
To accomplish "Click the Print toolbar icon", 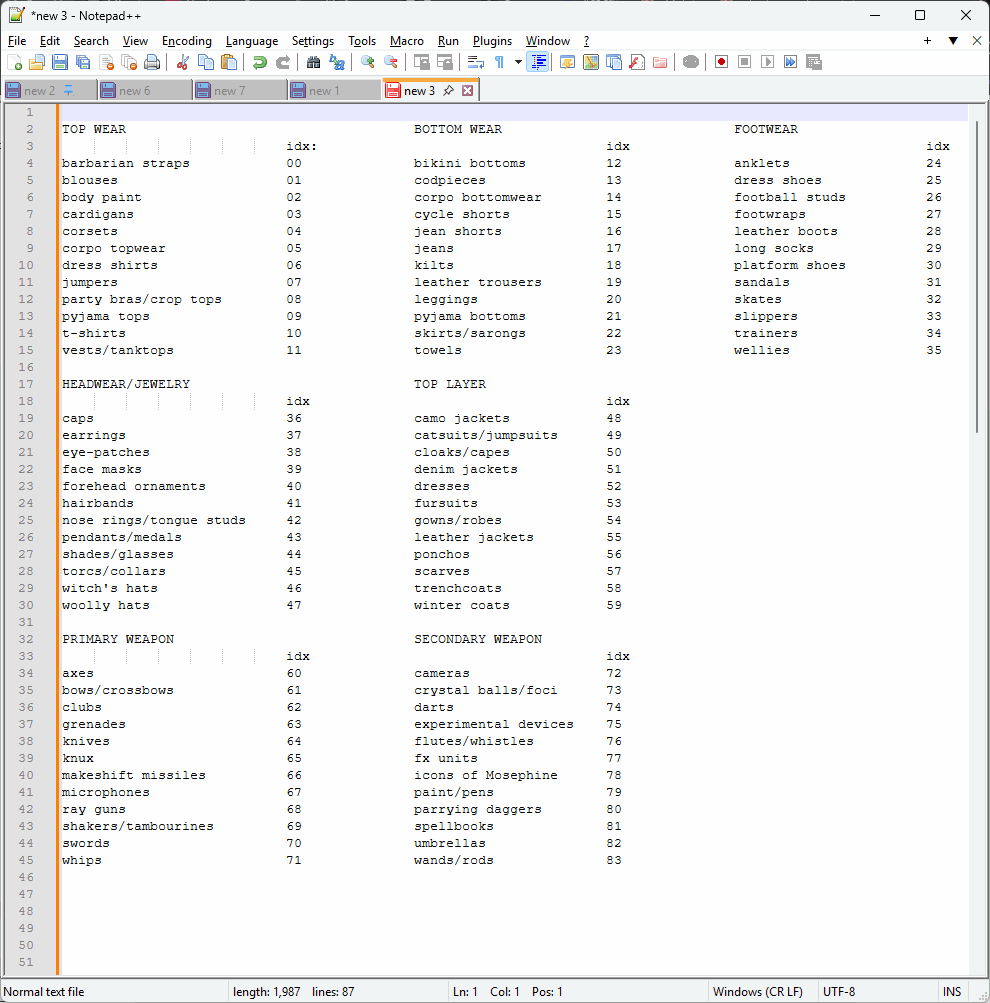I will pos(152,62).
